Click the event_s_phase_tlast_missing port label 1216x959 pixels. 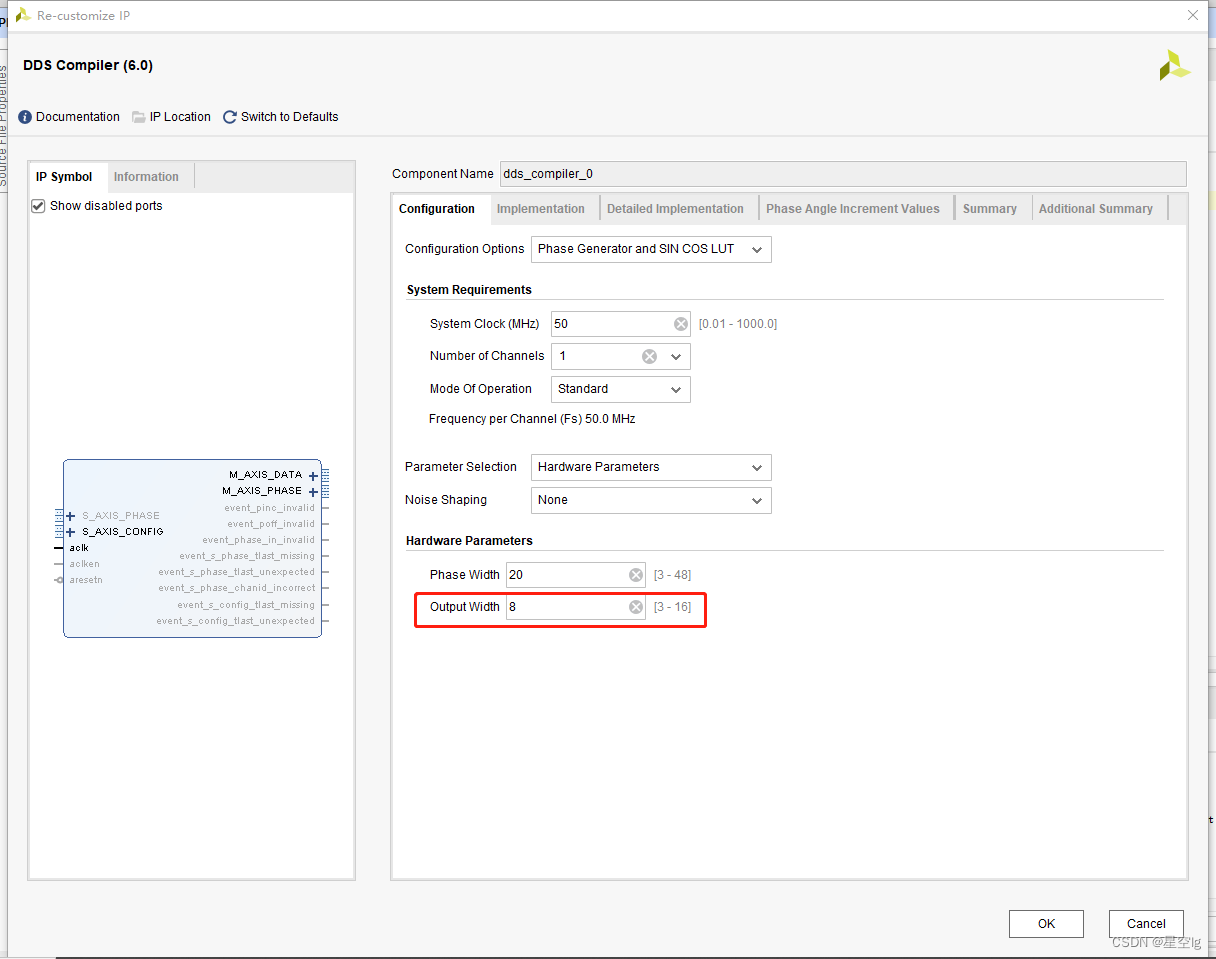pos(247,556)
